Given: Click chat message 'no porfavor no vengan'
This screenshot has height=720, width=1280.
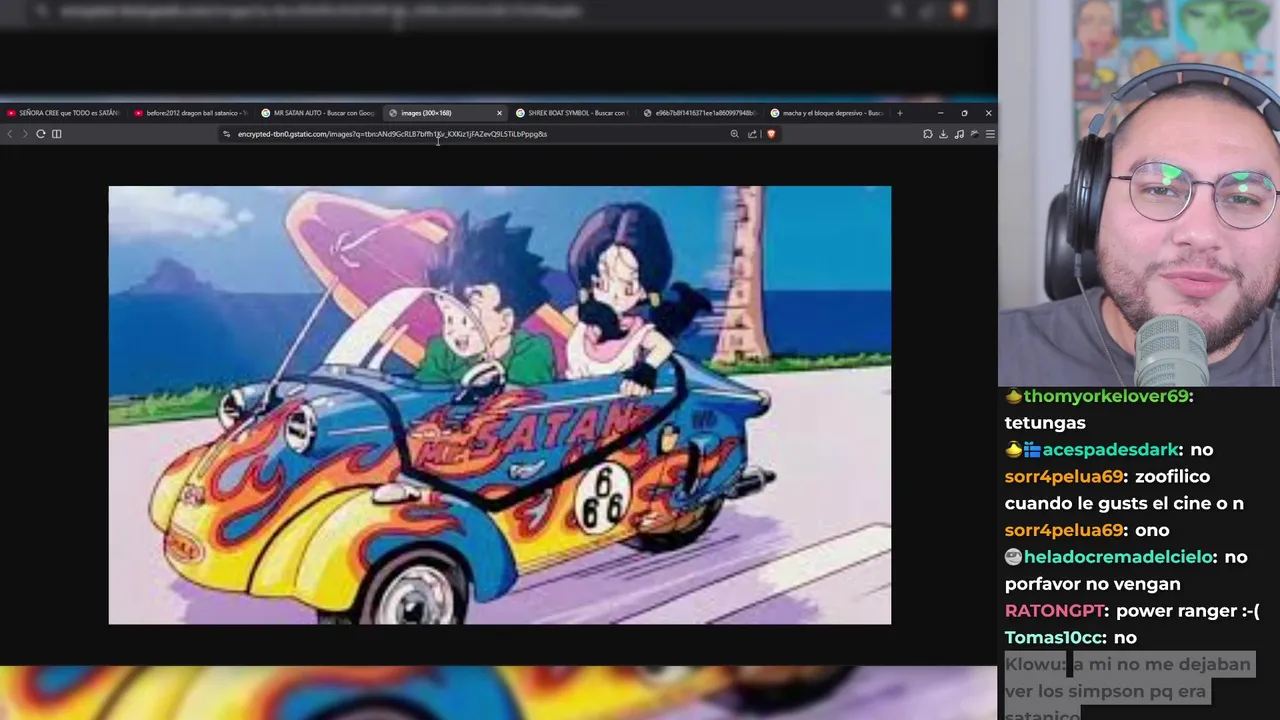Looking at the screenshot, I should [1127, 570].
